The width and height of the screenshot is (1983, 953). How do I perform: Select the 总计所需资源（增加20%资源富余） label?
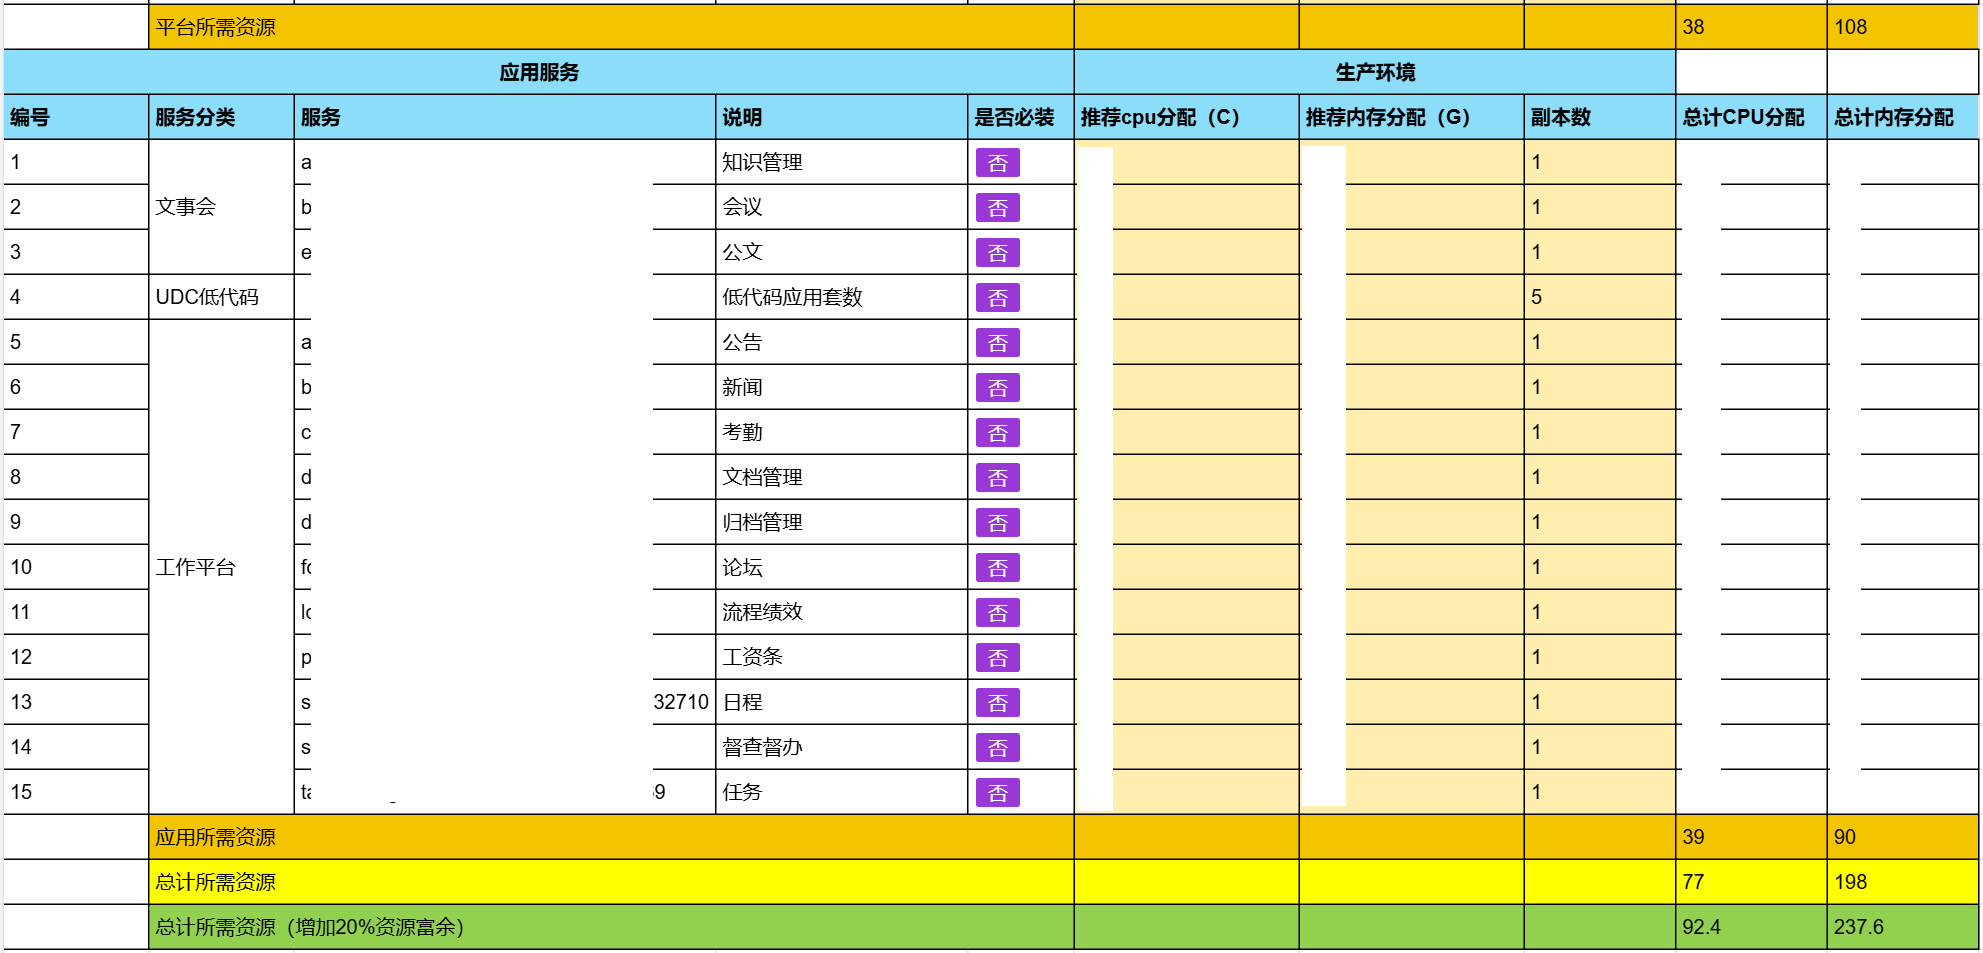point(310,927)
